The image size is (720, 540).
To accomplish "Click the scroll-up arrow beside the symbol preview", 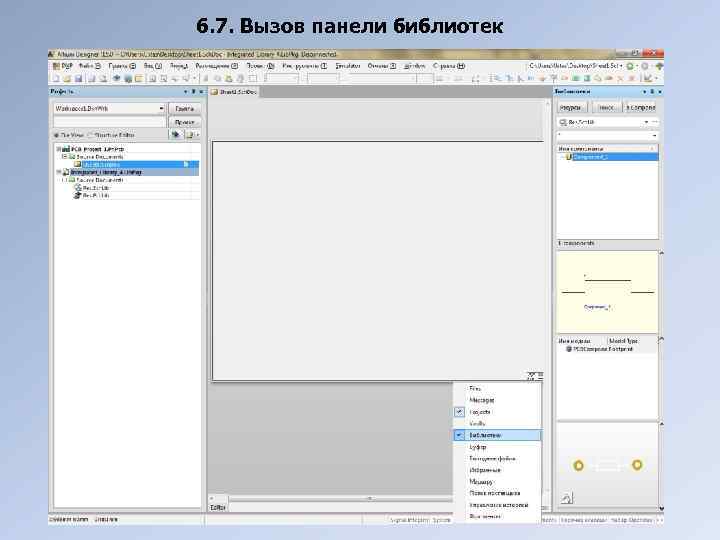I will [662, 253].
